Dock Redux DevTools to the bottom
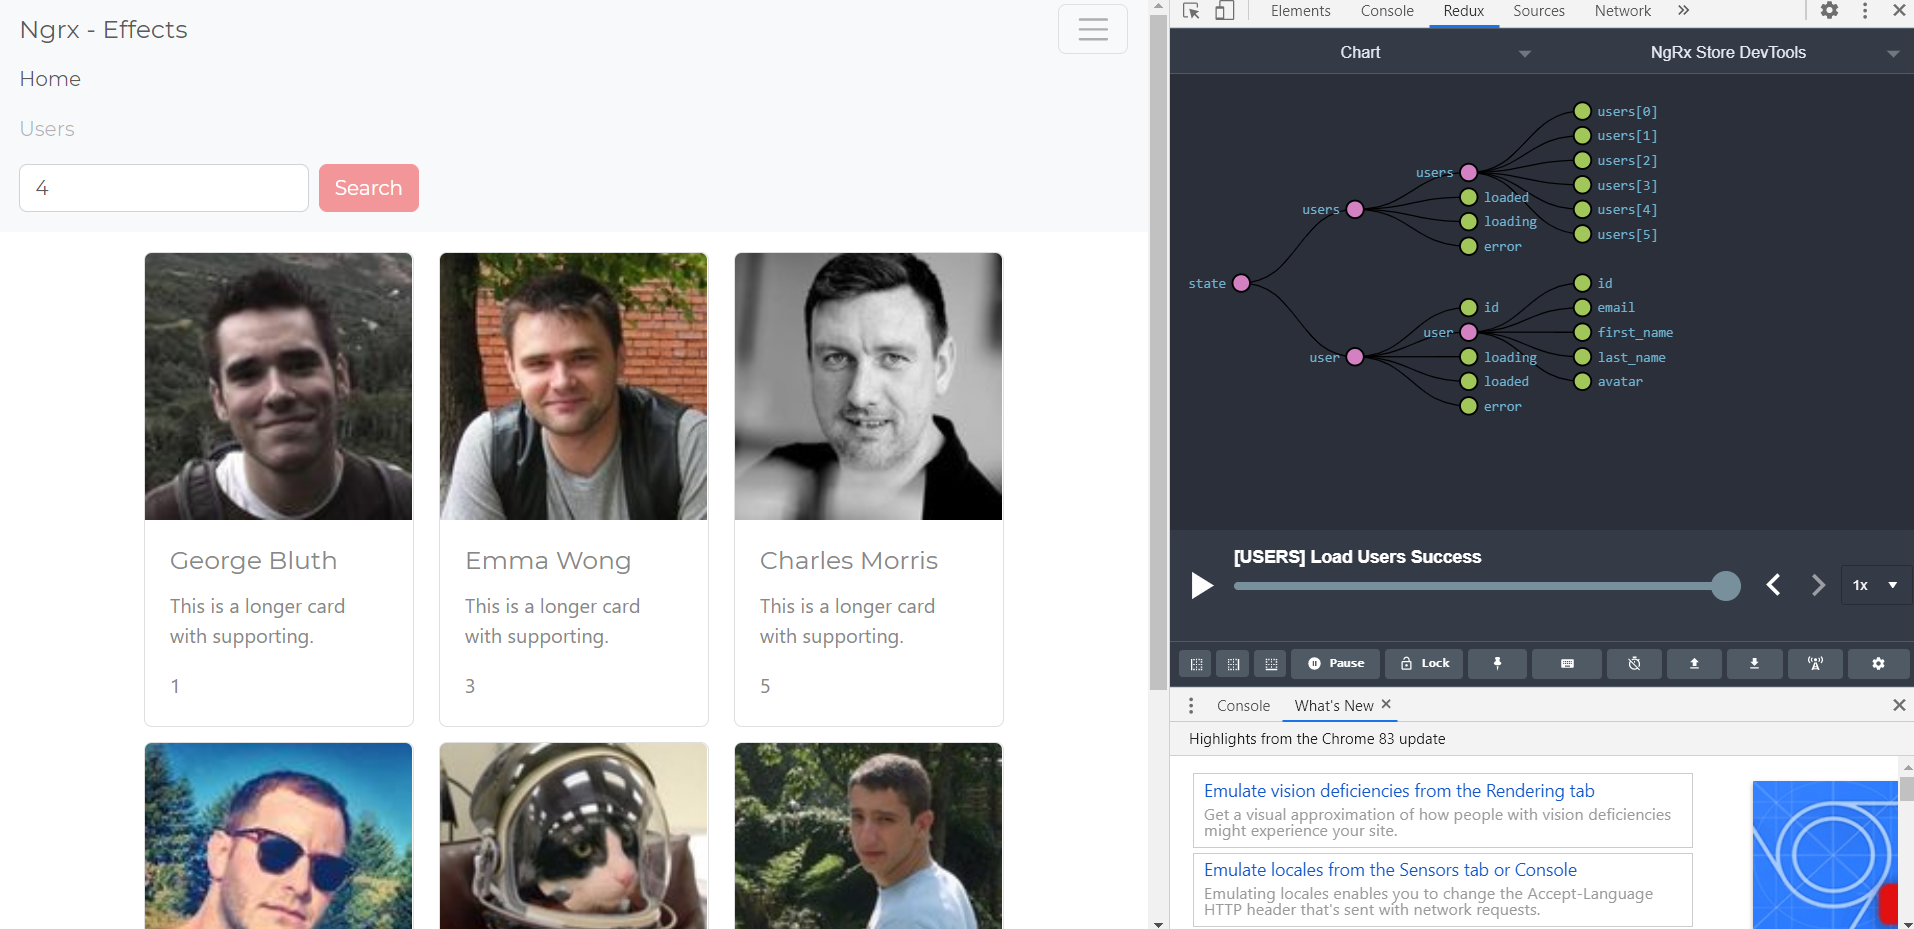Viewport: 1914px width, 929px height. coord(1270,664)
